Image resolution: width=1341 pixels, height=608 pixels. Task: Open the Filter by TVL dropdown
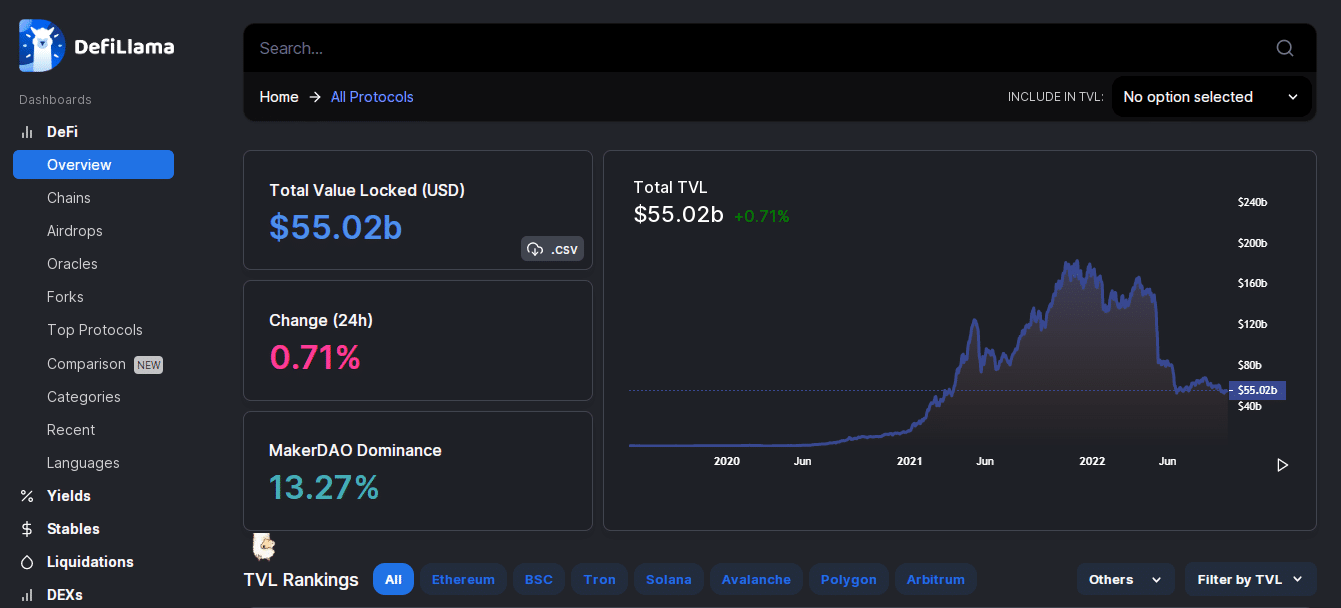click(x=1250, y=579)
